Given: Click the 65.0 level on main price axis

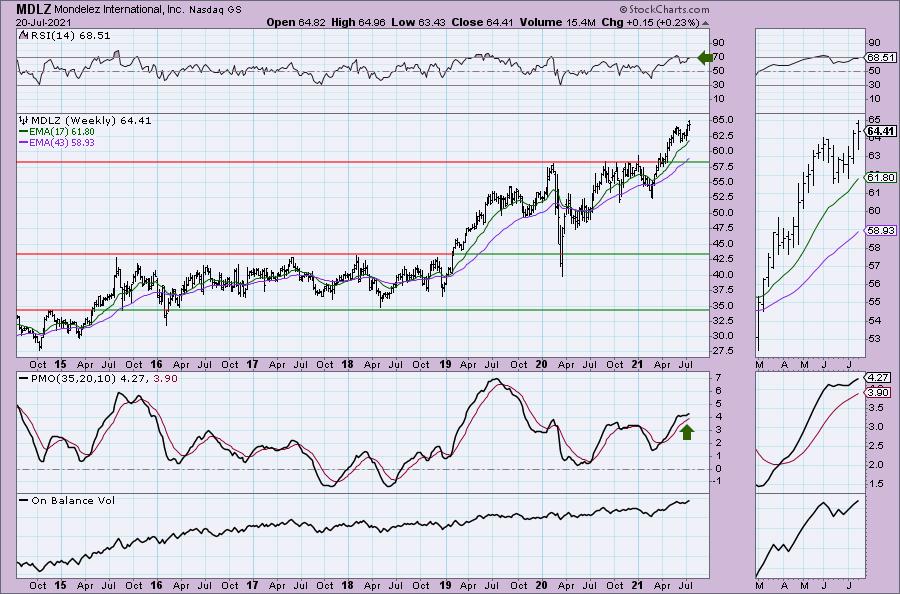Looking at the screenshot, I should pos(724,120).
